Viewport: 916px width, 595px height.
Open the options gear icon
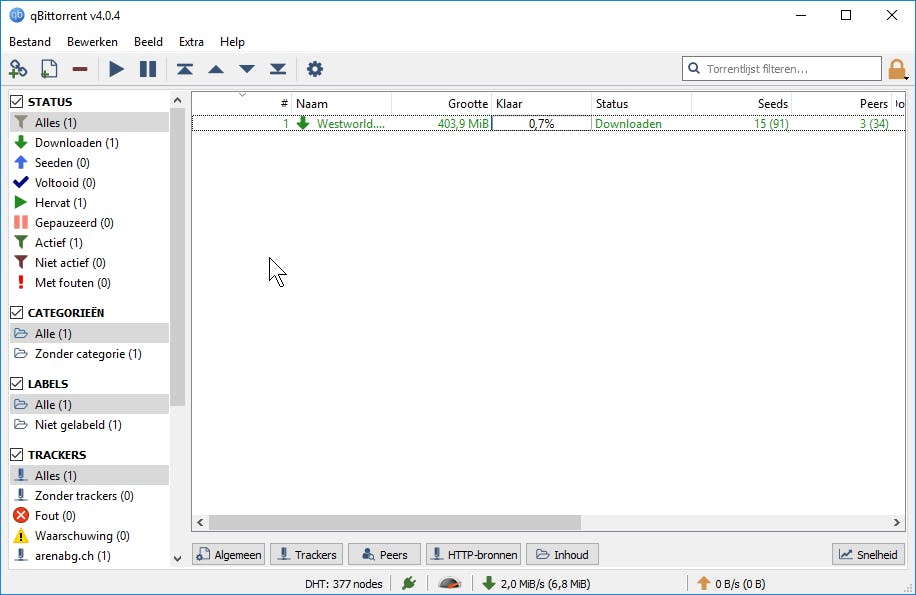[314, 69]
